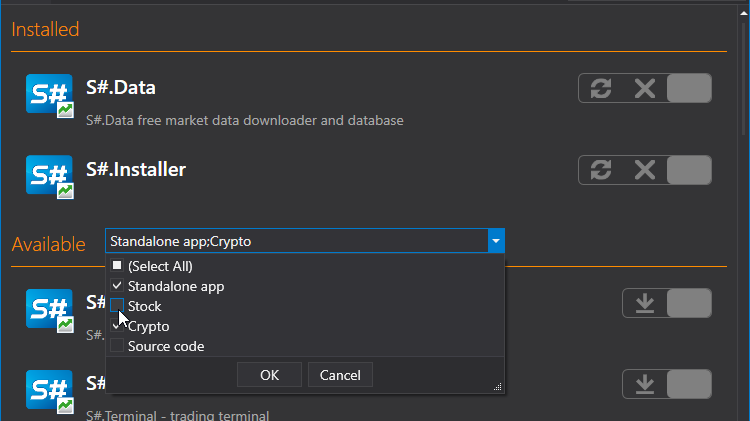Click the download icon for S#.Terminal
The width and height of the screenshot is (750, 421).
tap(645, 384)
